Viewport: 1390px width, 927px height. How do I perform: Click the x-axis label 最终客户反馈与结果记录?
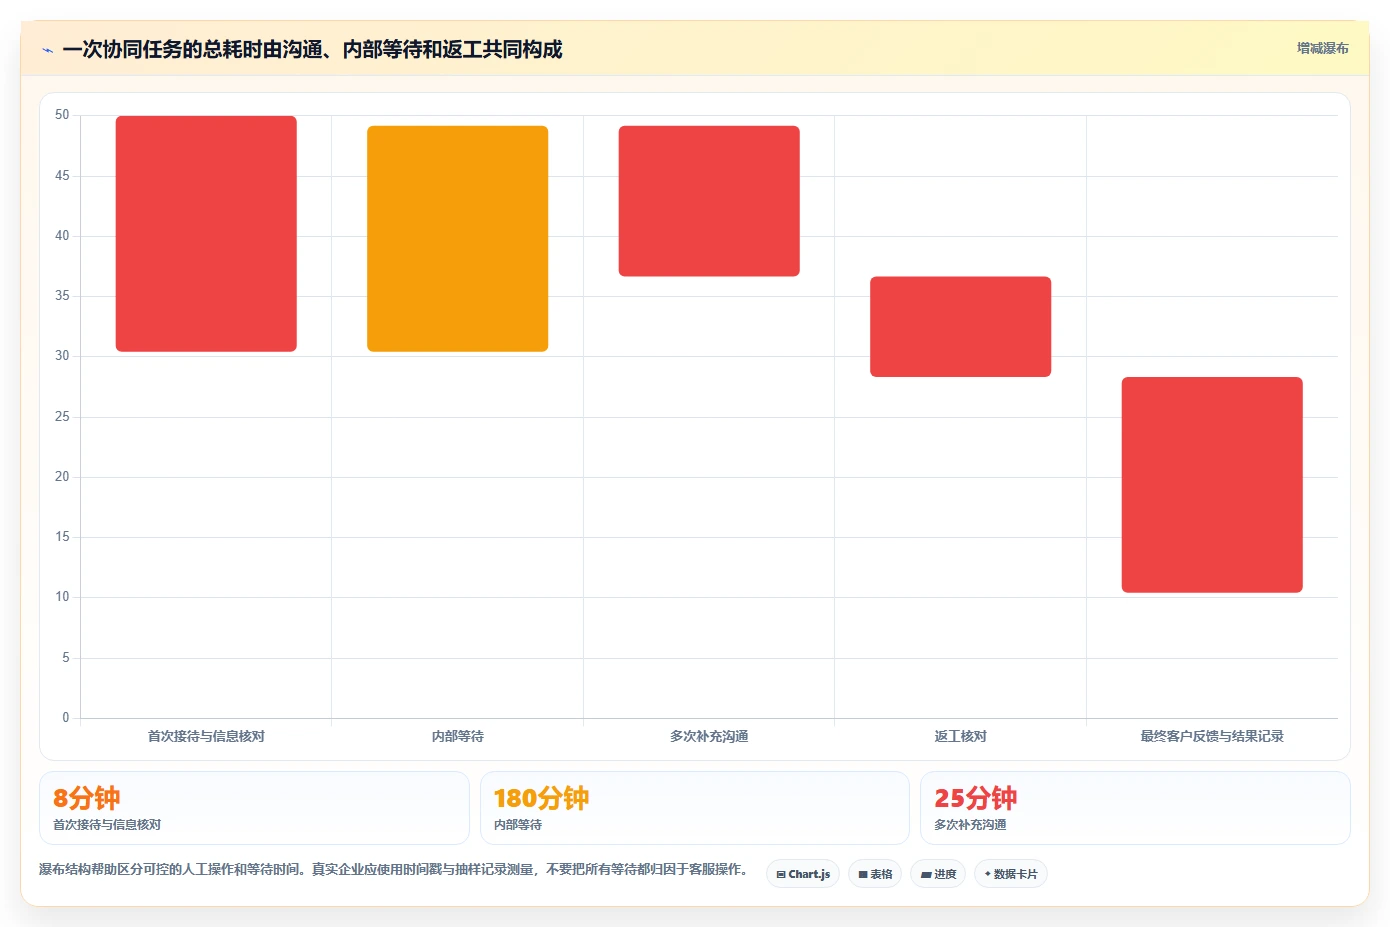(x=1212, y=736)
